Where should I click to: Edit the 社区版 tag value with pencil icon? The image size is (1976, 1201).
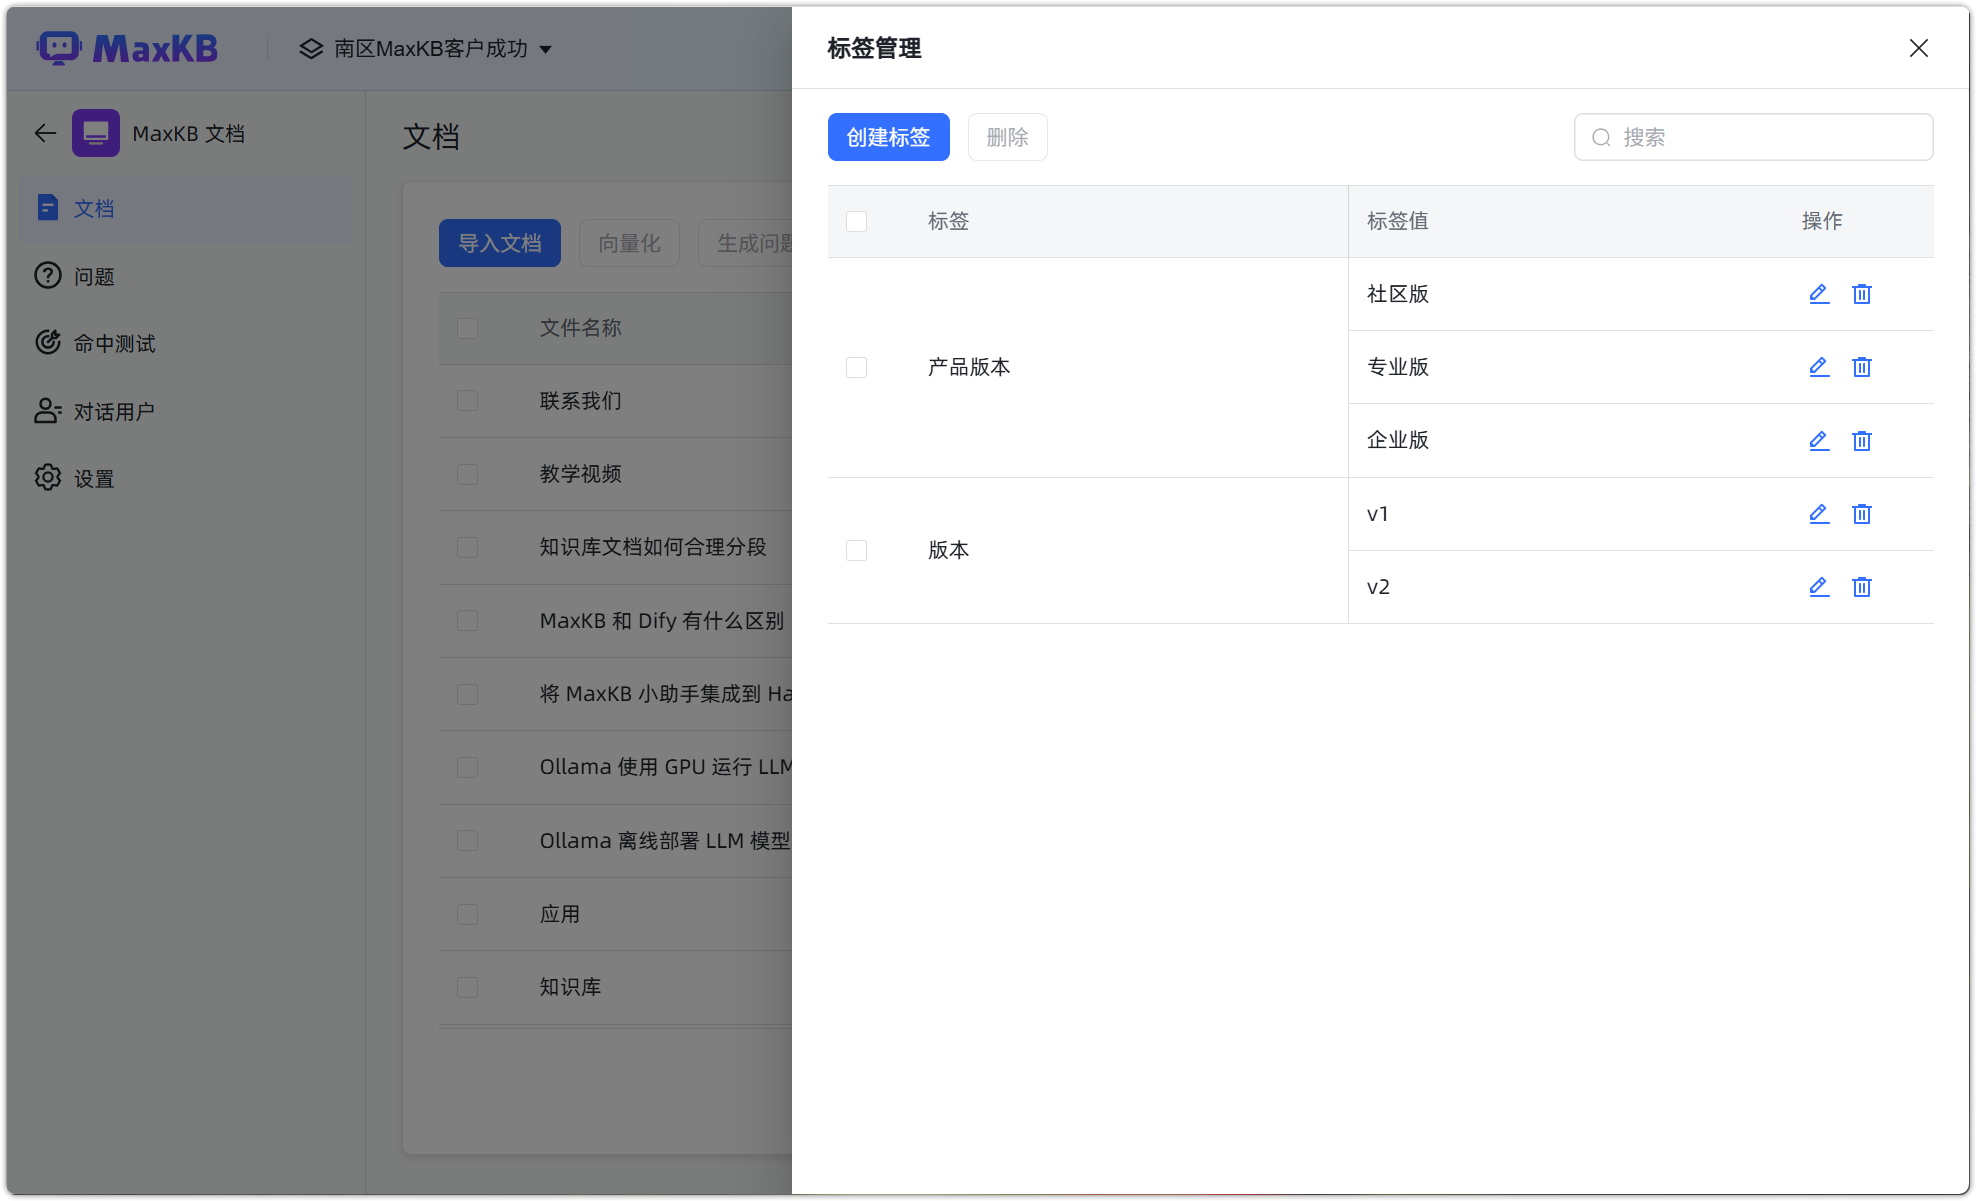[x=1818, y=294]
